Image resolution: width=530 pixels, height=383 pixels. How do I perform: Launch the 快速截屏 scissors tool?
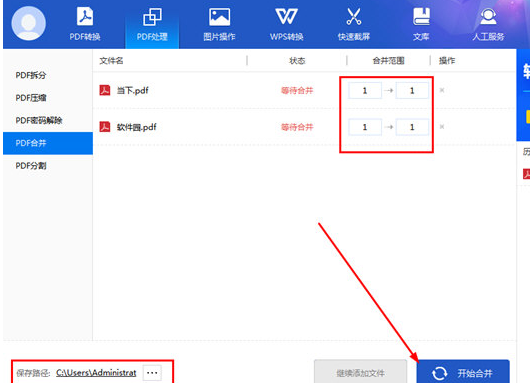click(x=354, y=24)
